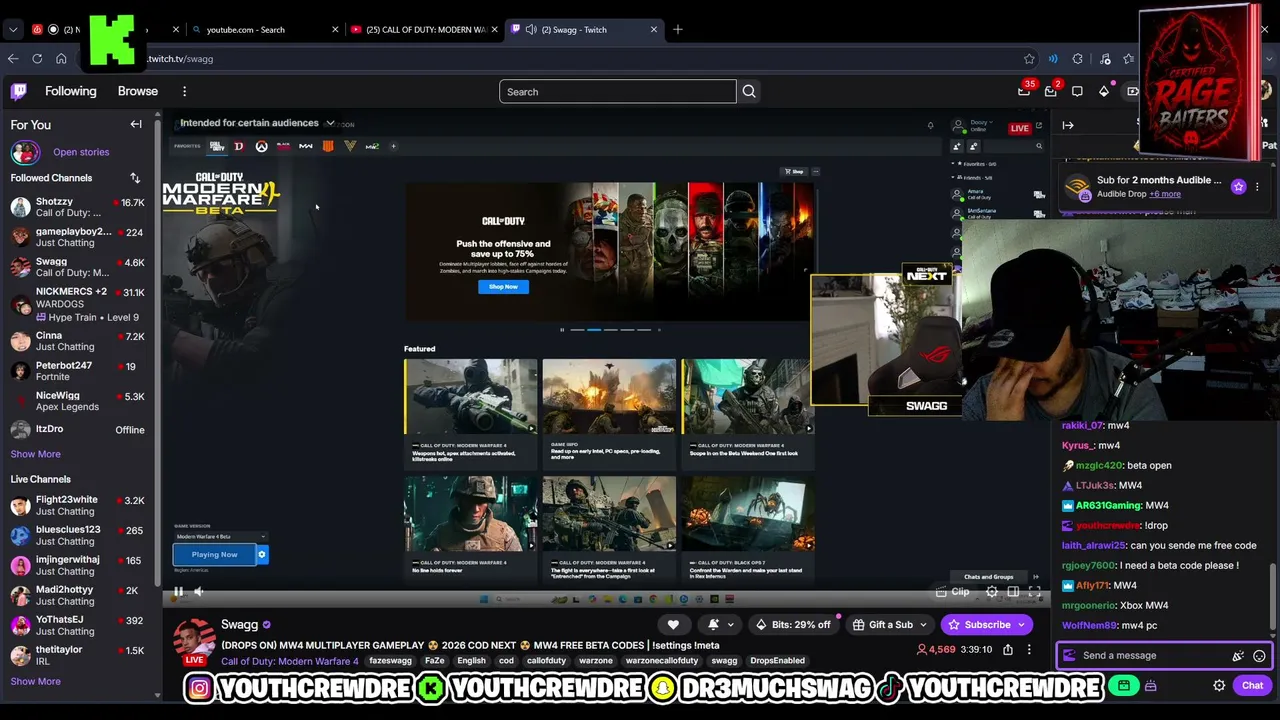Open the Subscribe dropdown
Viewport: 1280px width, 720px height.
coord(1022,625)
